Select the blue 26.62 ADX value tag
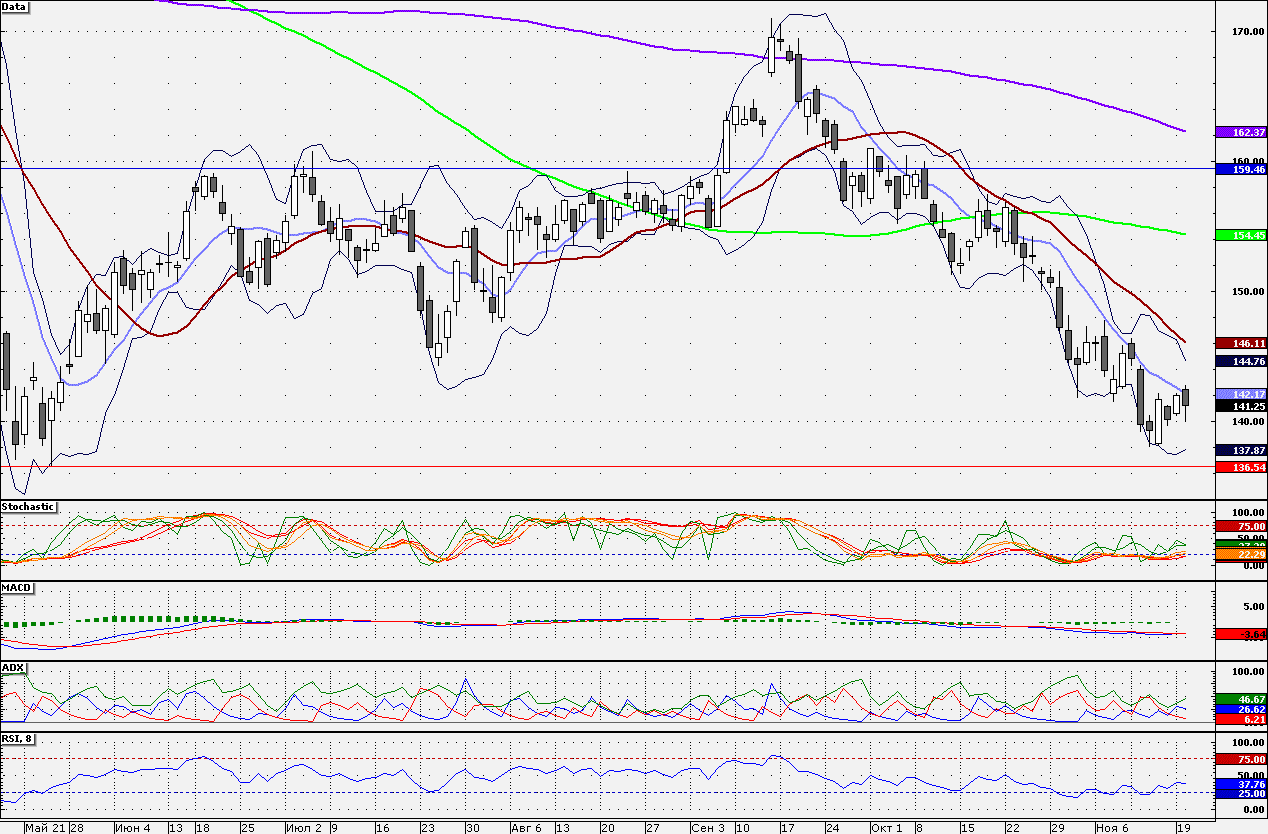 pyautogui.click(x=1240, y=709)
